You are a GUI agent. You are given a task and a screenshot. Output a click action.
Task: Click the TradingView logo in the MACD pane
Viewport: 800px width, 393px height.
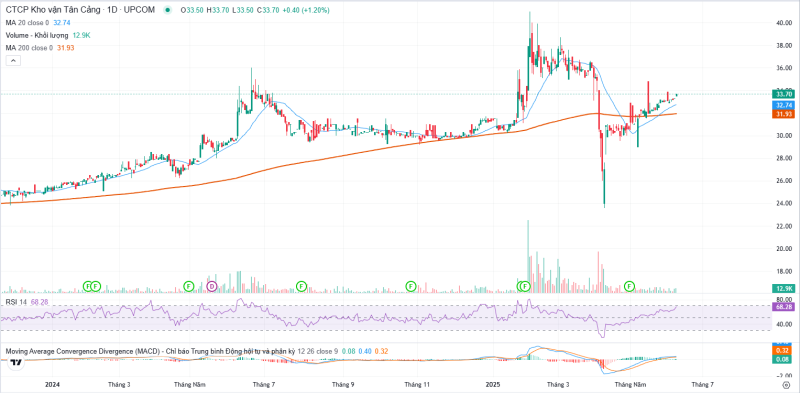[16, 363]
